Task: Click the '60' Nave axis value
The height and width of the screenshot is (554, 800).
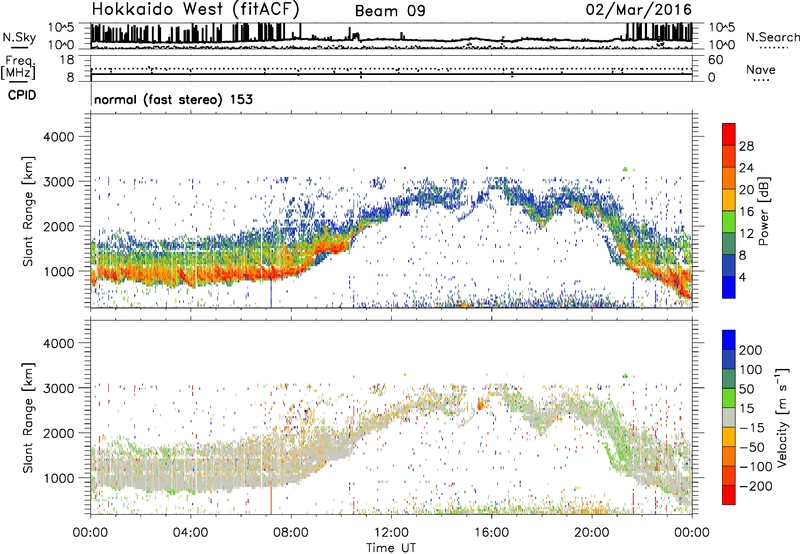Action: (715, 59)
